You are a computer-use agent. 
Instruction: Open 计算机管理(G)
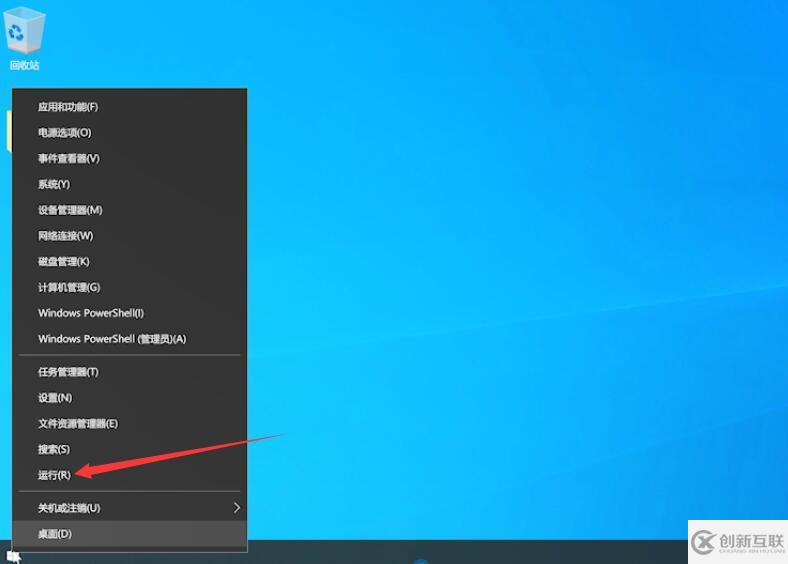(x=130, y=287)
